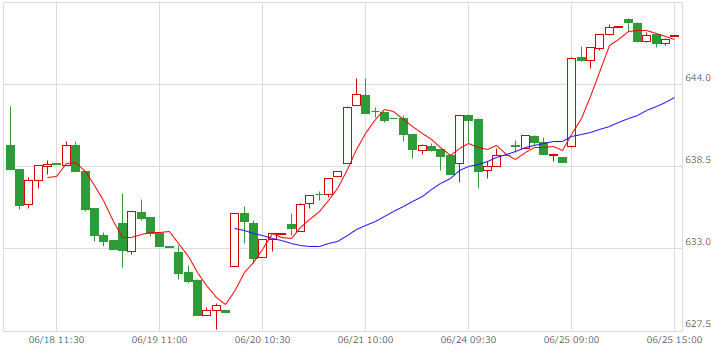Image resolution: width=723 pixels, height=363 pixels.
Task: Click the 06/25 09:00 time label
Action: click(571, 340)
